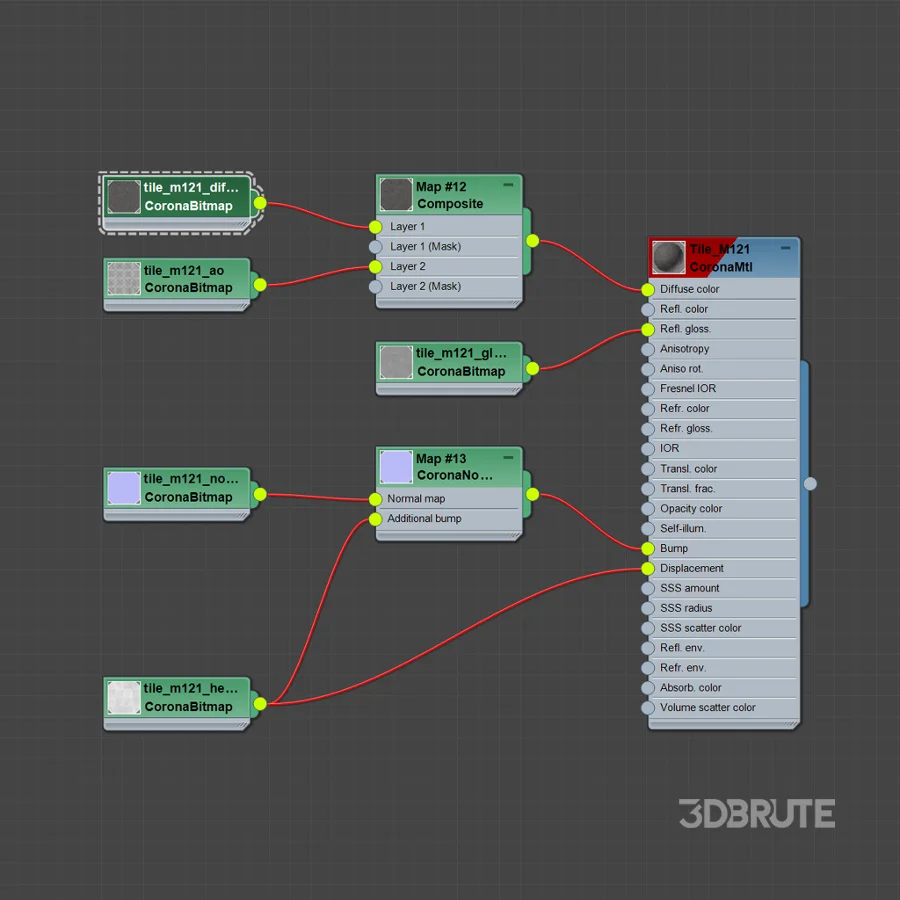900x900 pixels.
Task: Click the Volume scatter color input socket
Action: (648, 708)
